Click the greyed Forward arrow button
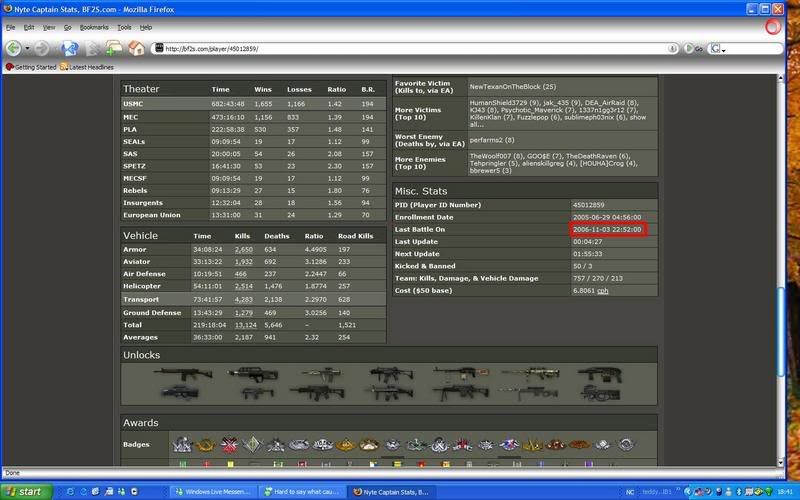 point(42,48)
